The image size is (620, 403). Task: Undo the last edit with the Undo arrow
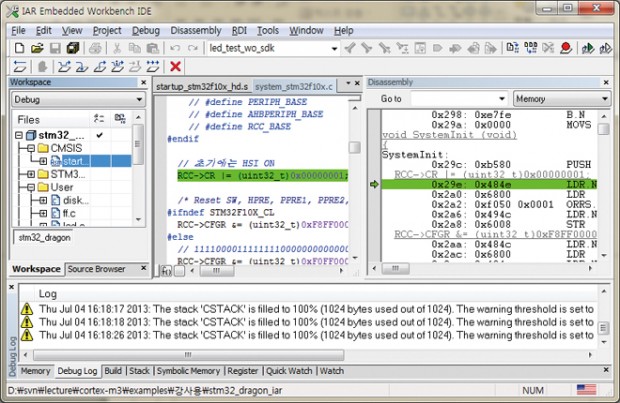click(175, 48)
